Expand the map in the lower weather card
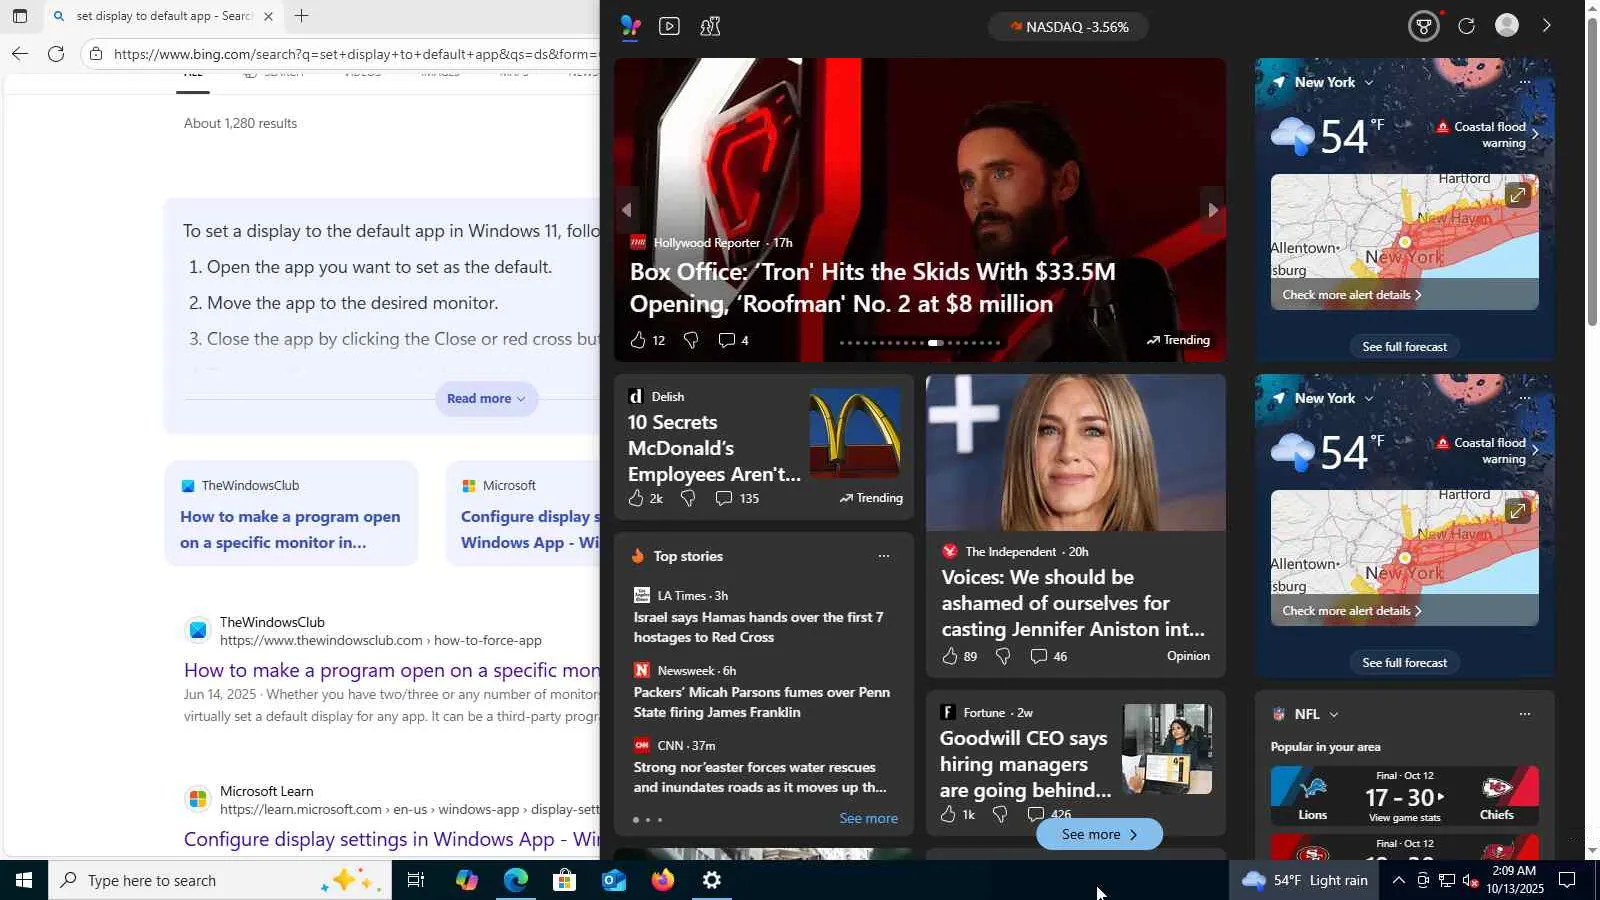This screenshot has height=900, width=1600. 1517,511
